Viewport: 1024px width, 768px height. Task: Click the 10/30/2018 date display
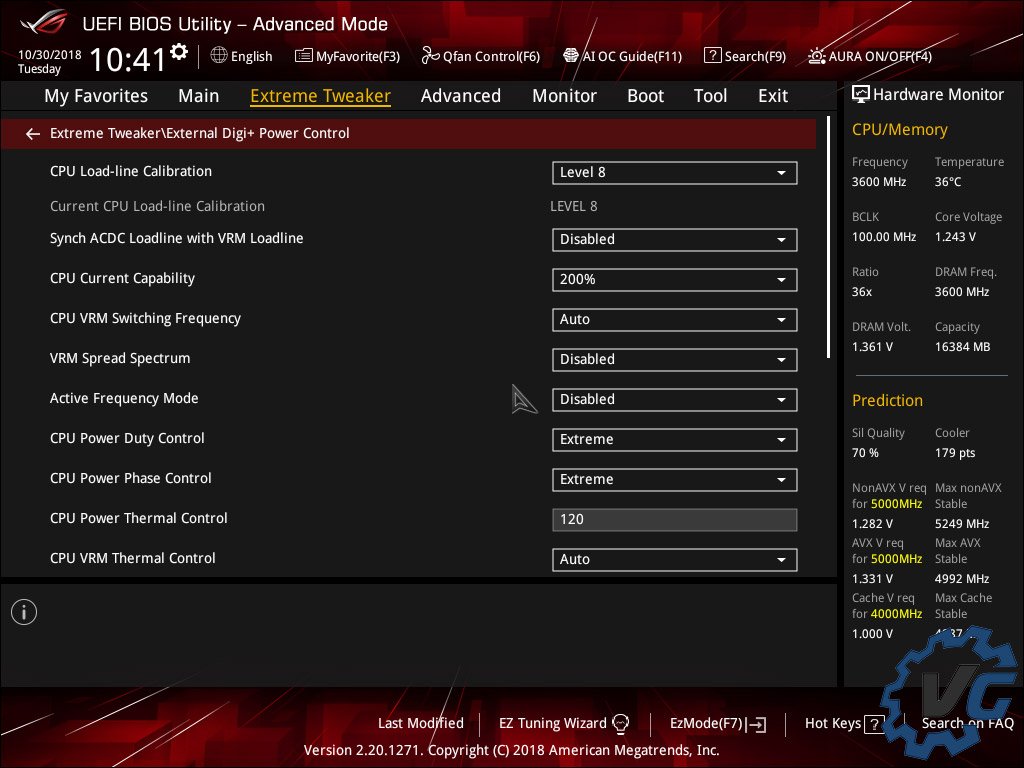point(50,54)
